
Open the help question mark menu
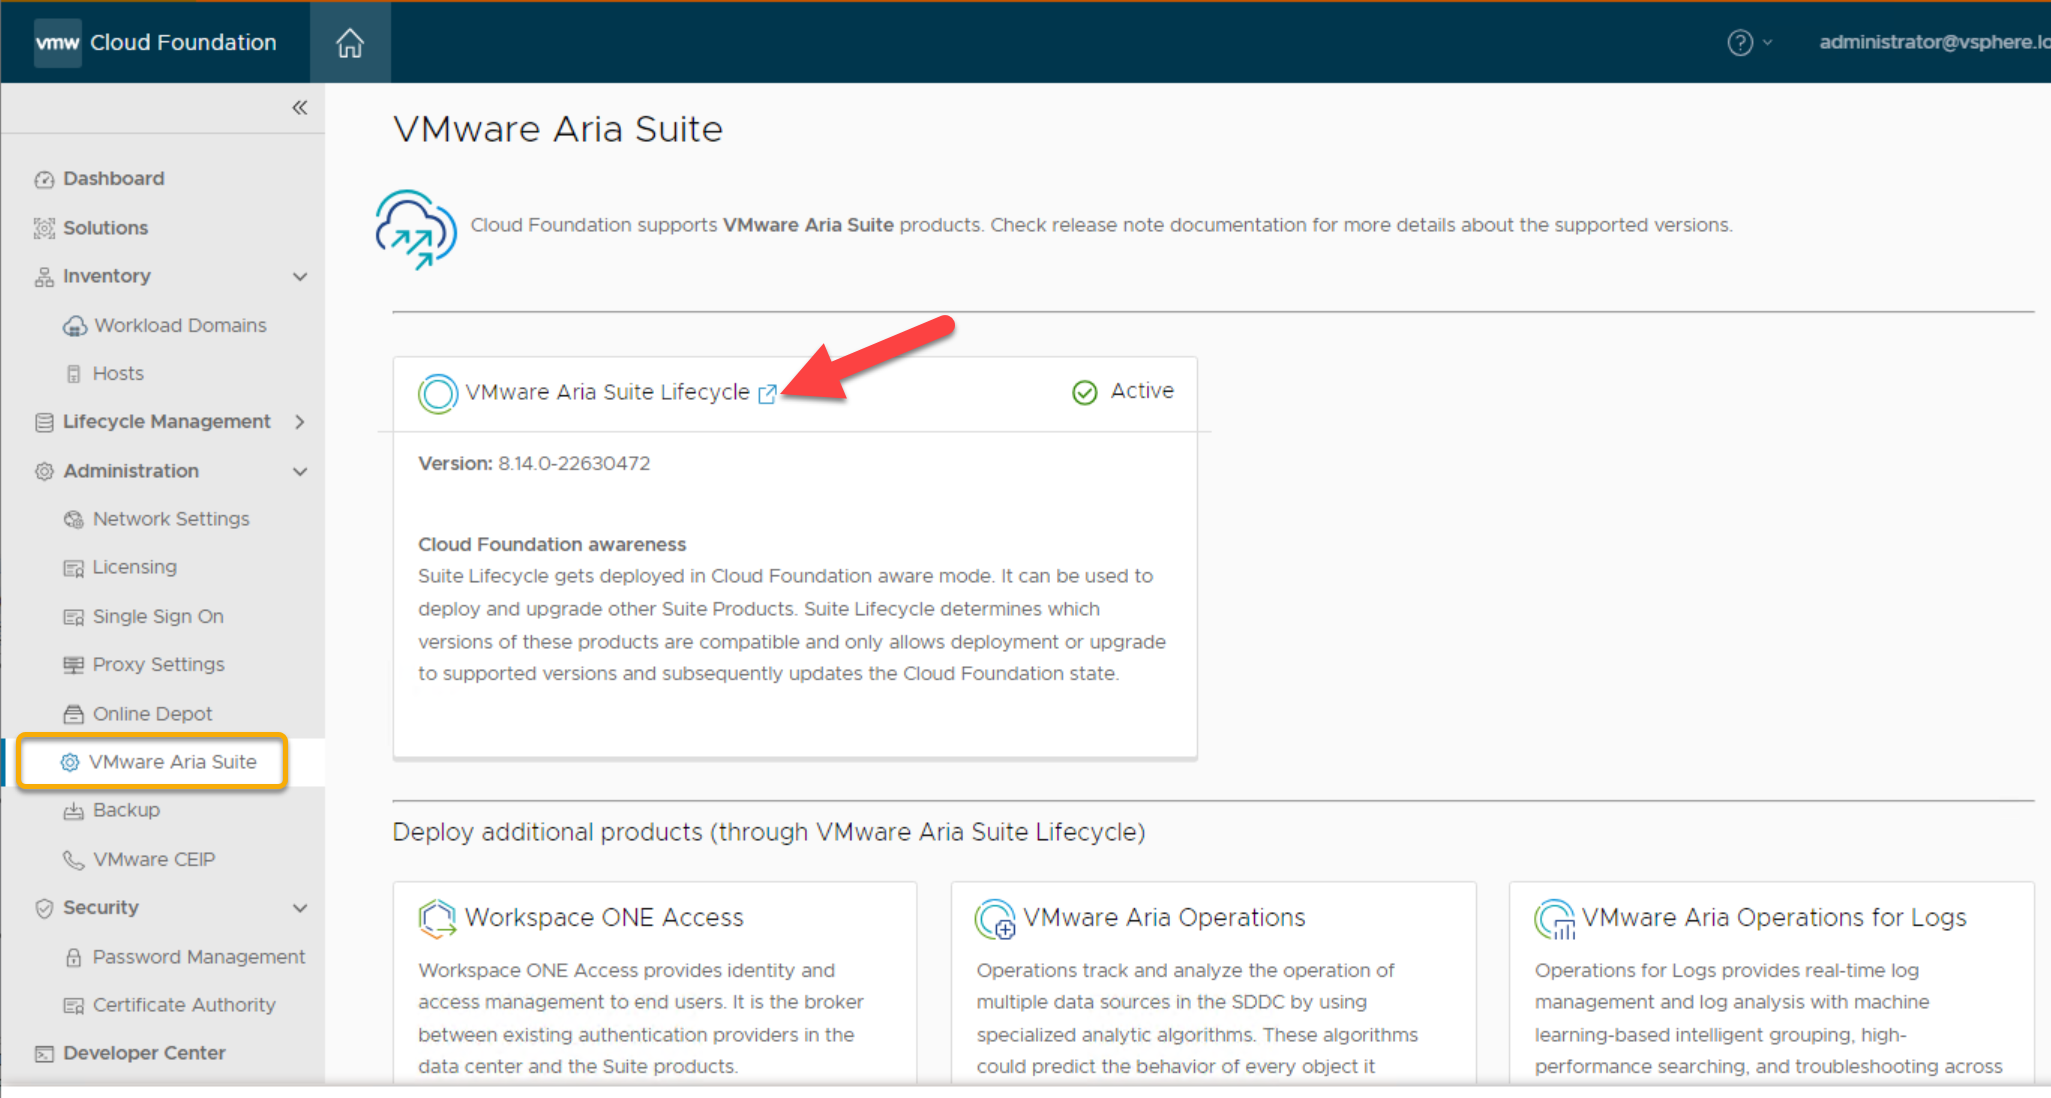[1741, 42]
